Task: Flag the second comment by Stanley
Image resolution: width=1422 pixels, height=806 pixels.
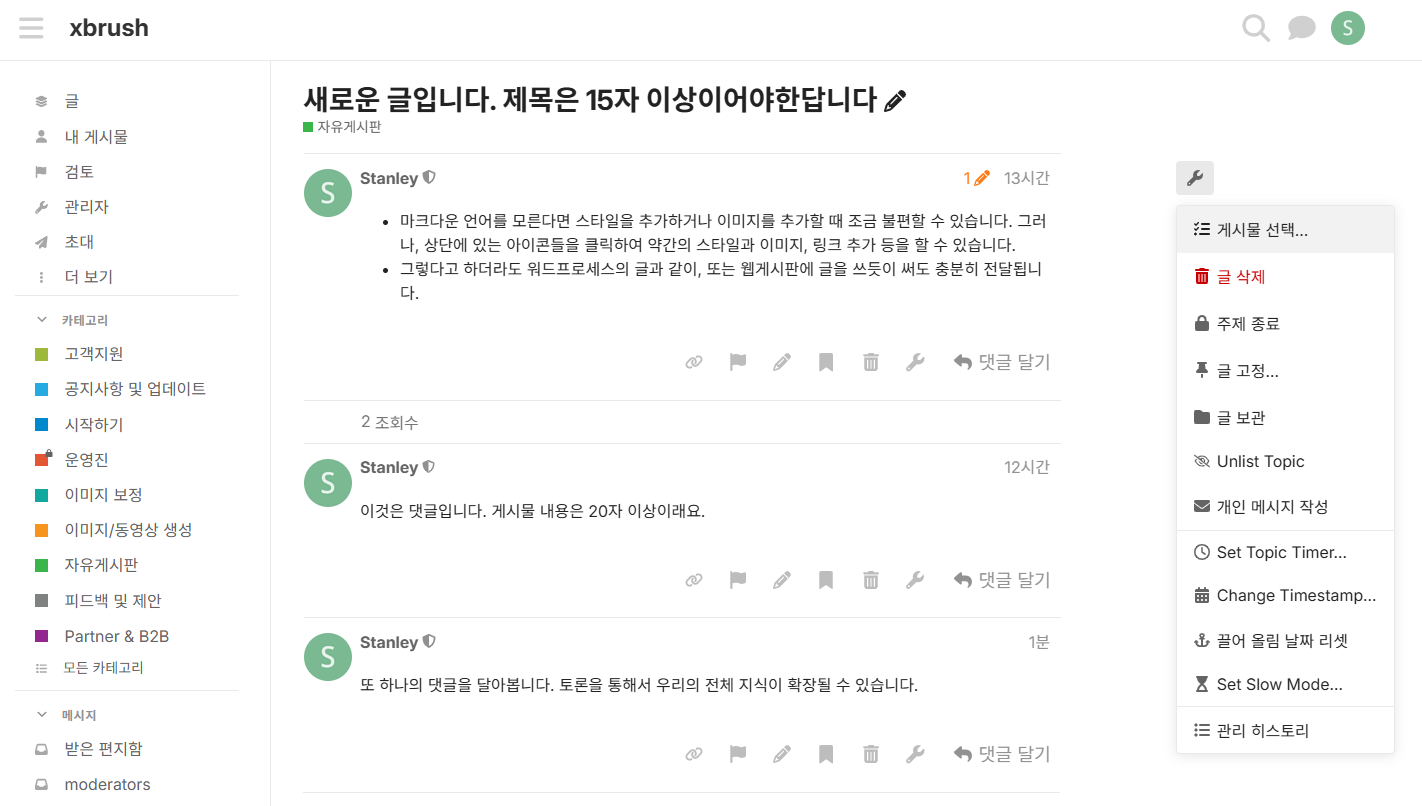Action: pos(737,579)
